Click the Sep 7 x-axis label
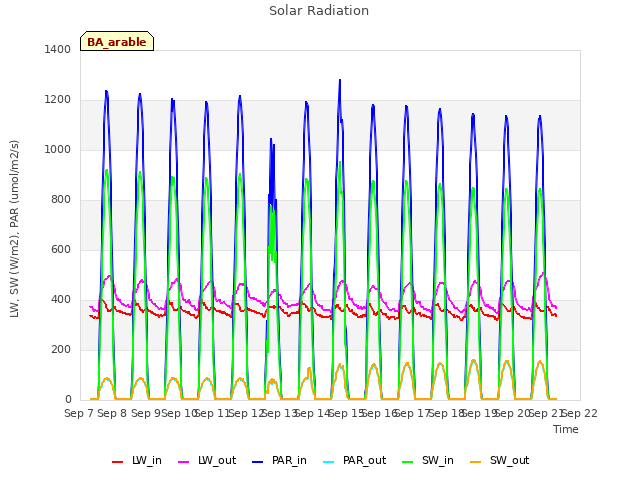Viewport: 640px width, 480px height. [79, 413]
